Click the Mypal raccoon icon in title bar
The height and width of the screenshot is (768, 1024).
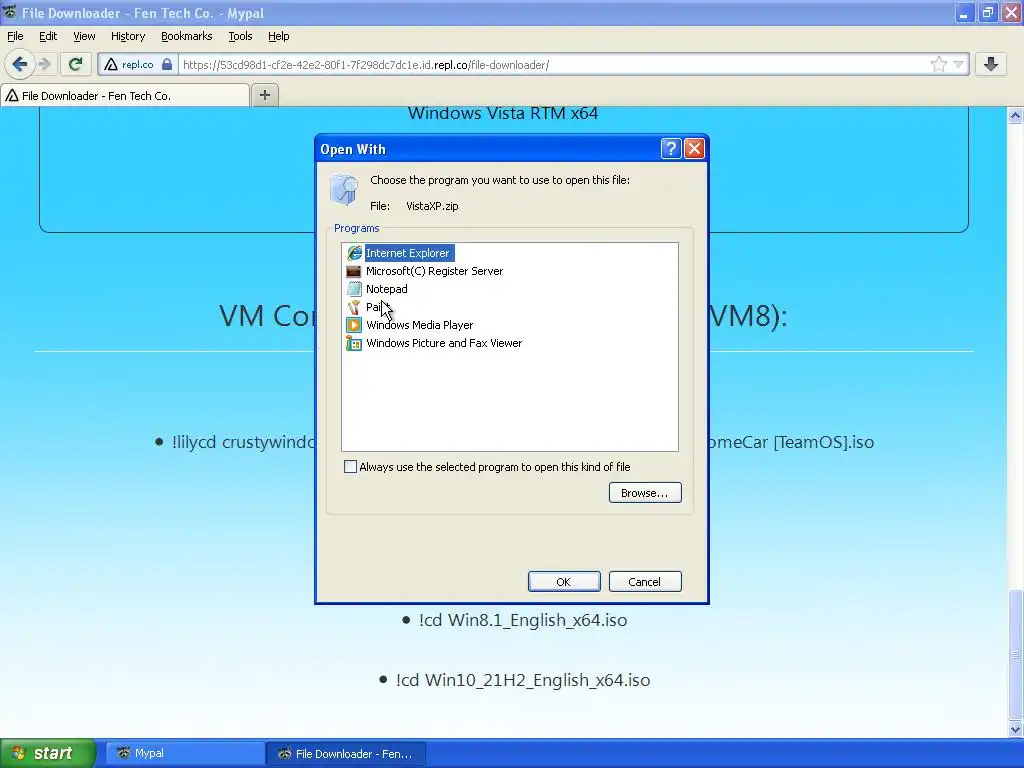[x=9, y=12]
